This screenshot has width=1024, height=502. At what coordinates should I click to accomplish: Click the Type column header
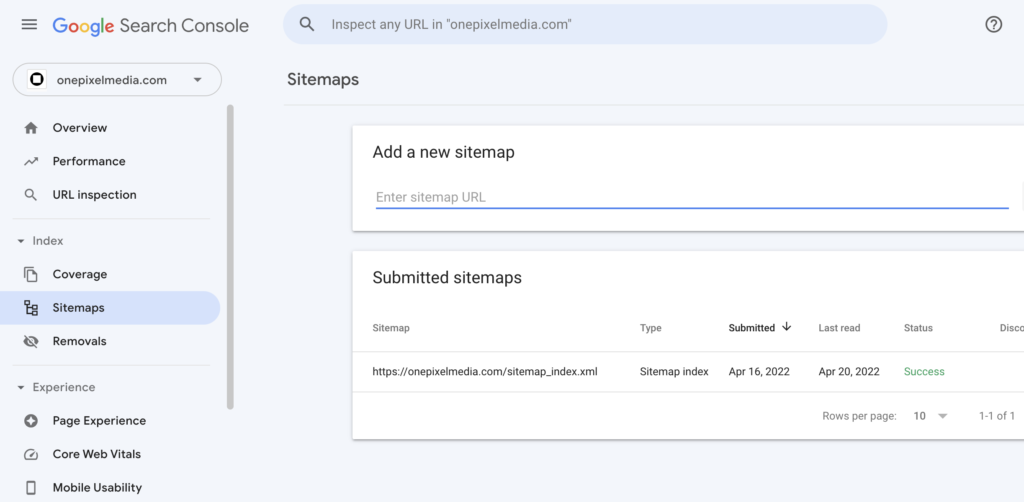(650, 328)
